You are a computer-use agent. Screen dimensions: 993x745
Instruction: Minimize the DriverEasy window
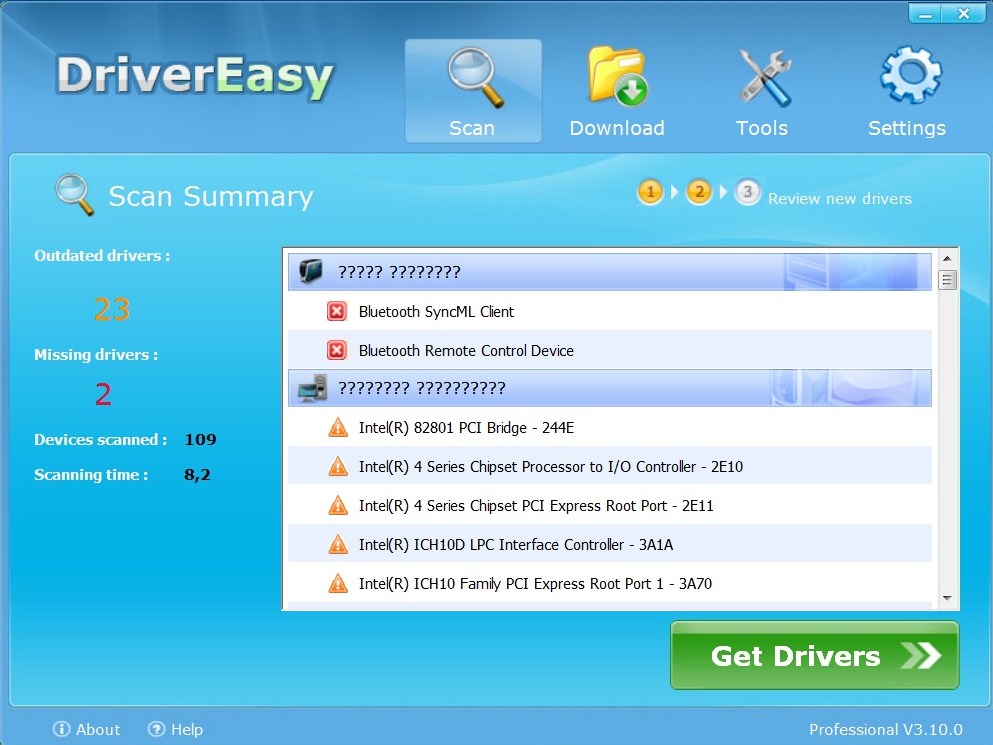point(925,14)
